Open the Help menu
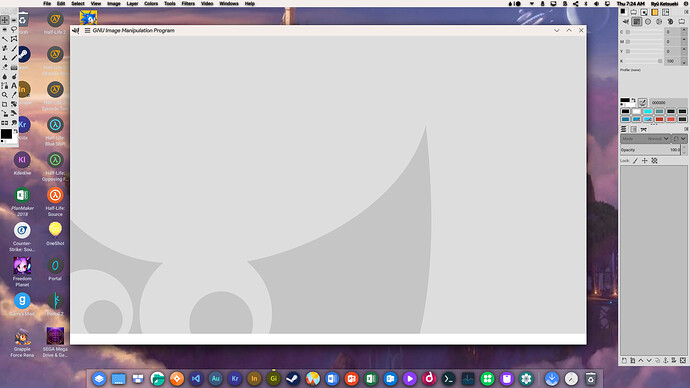The height and width of the screenshot is (388, 690). pos(250,4)
